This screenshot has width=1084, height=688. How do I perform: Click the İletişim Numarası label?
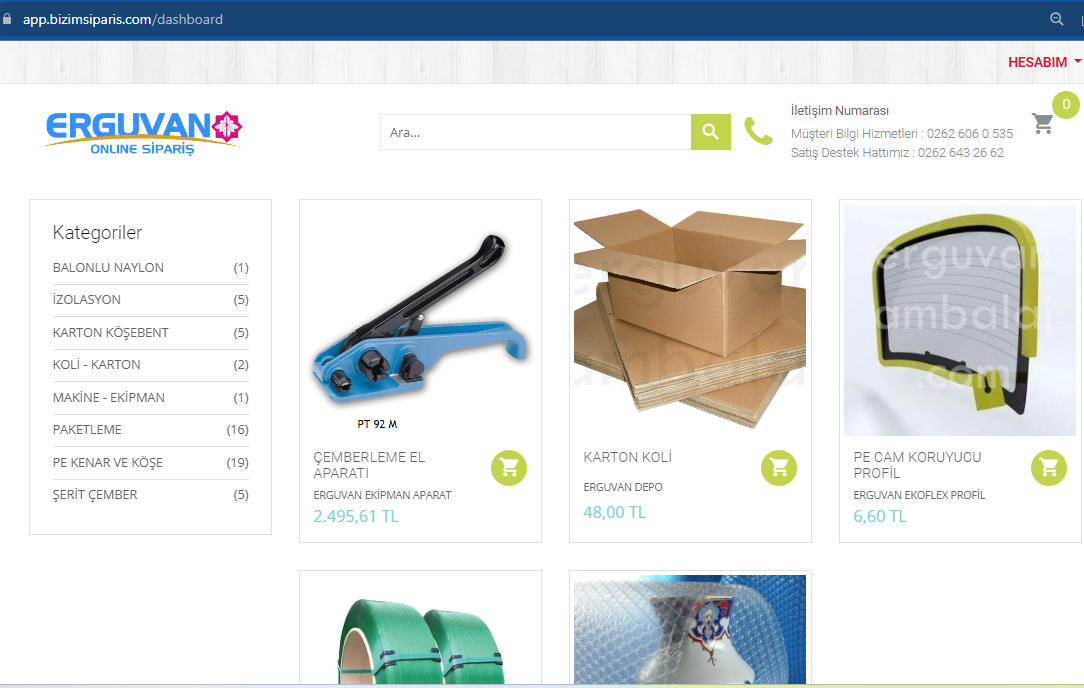click(839, 111)
